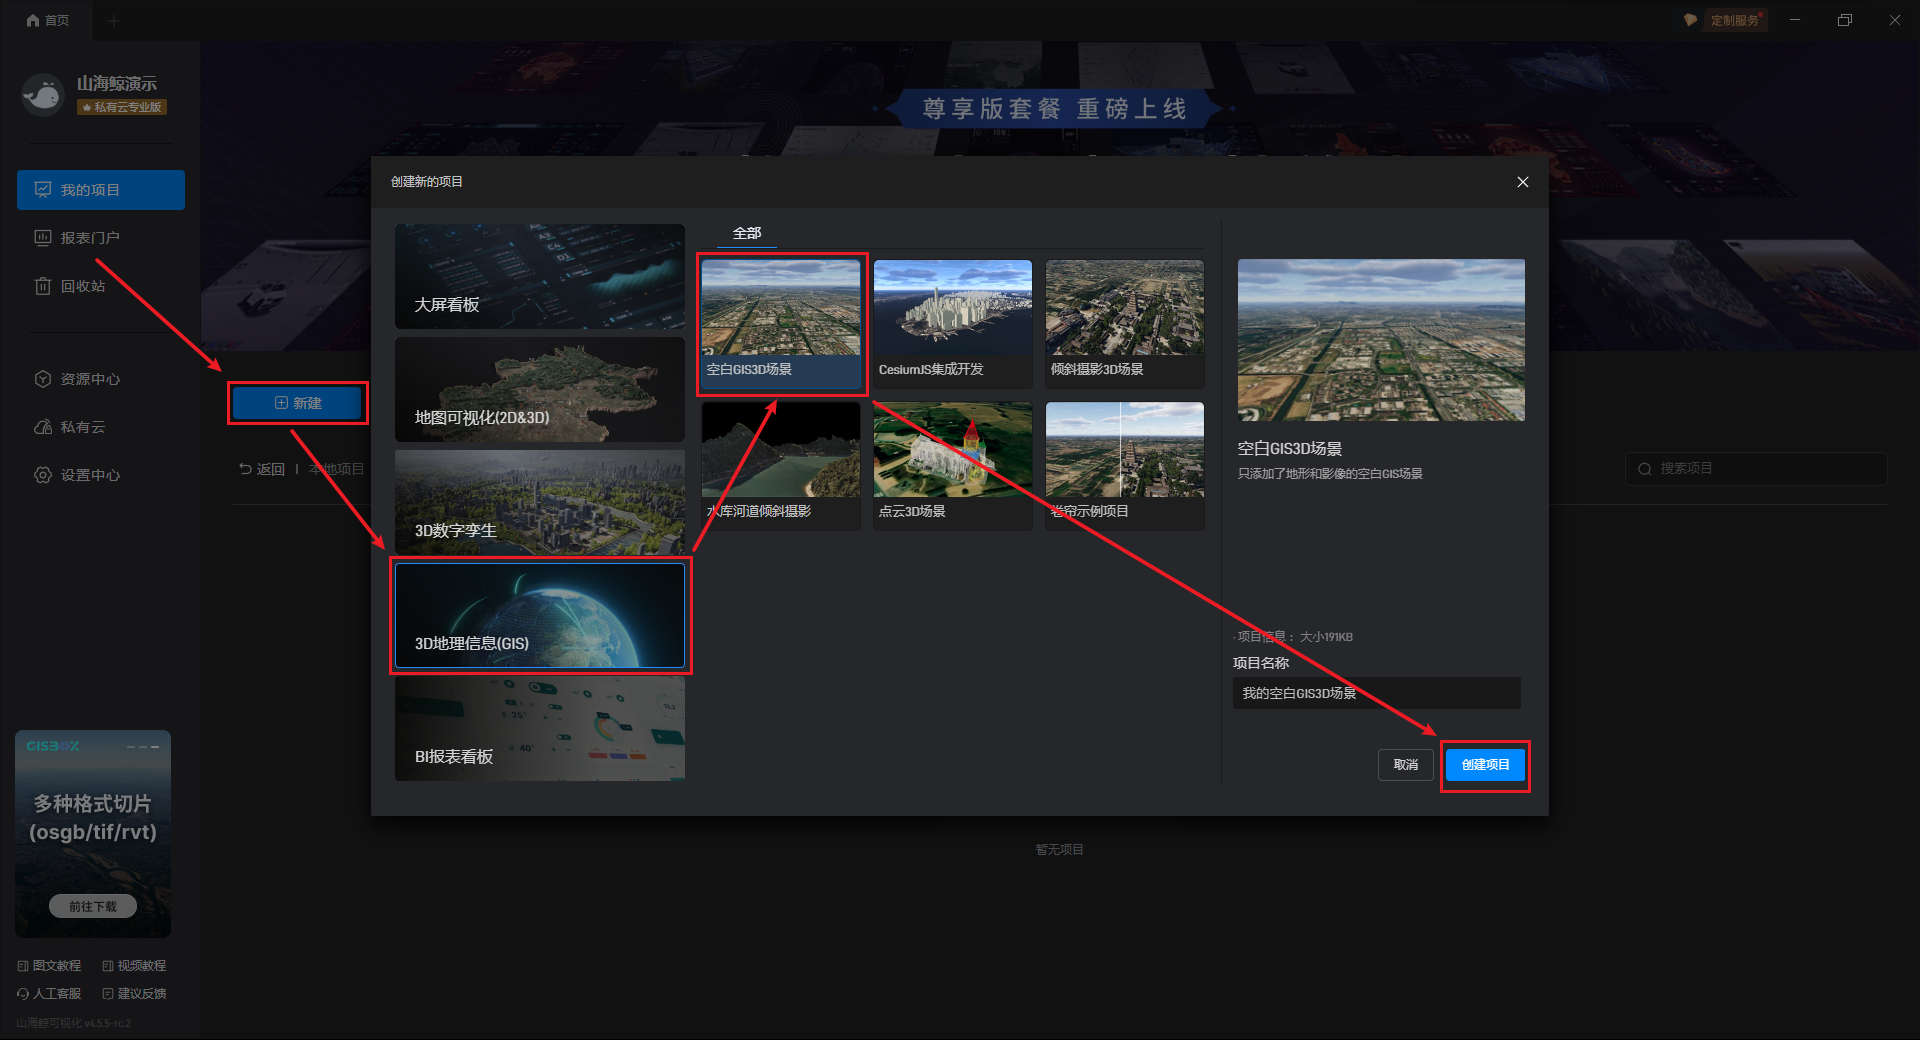The width and height of the screenshot is (1920, 1040).
Task: Click the 我的项目 monitor icon
Action: (43, 190)
